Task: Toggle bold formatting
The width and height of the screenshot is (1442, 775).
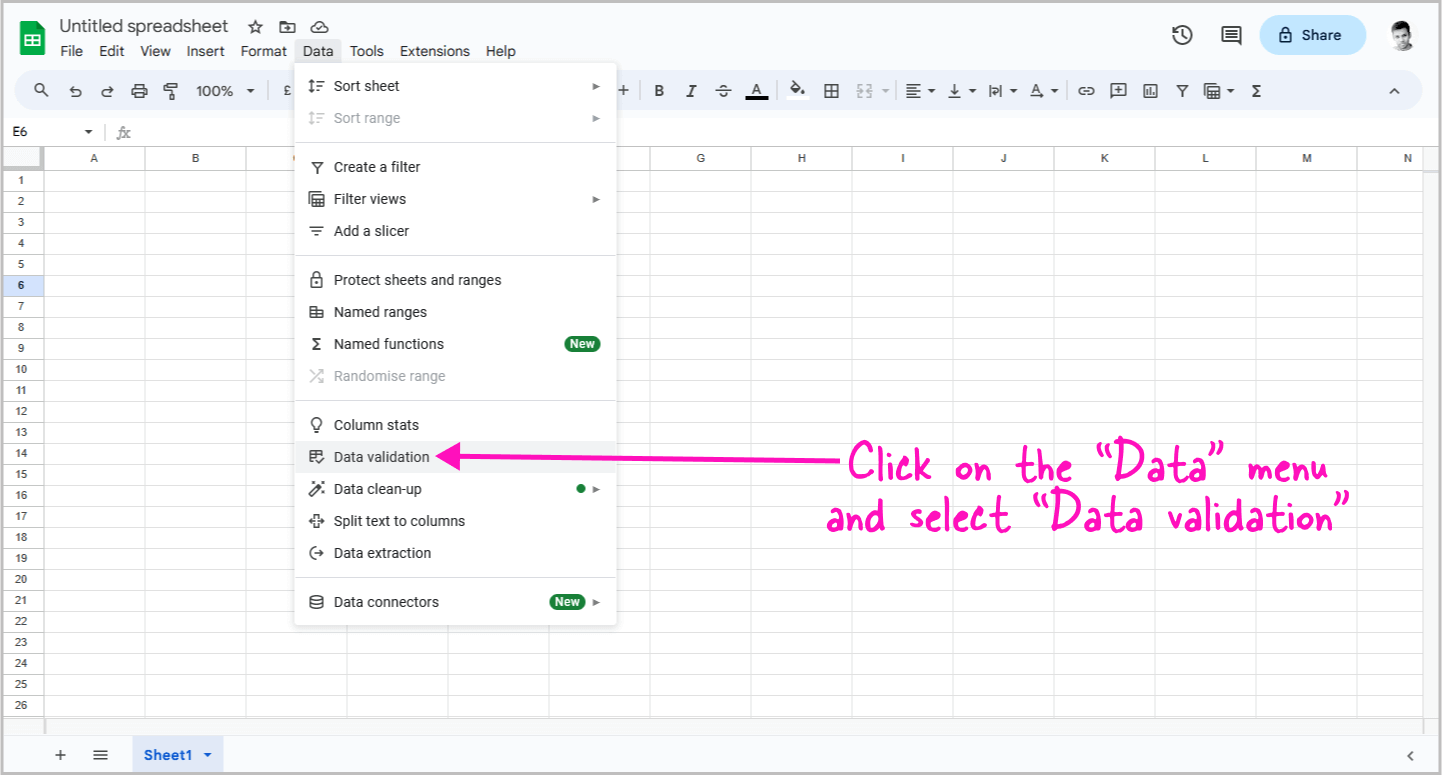Action: point(659,90)
